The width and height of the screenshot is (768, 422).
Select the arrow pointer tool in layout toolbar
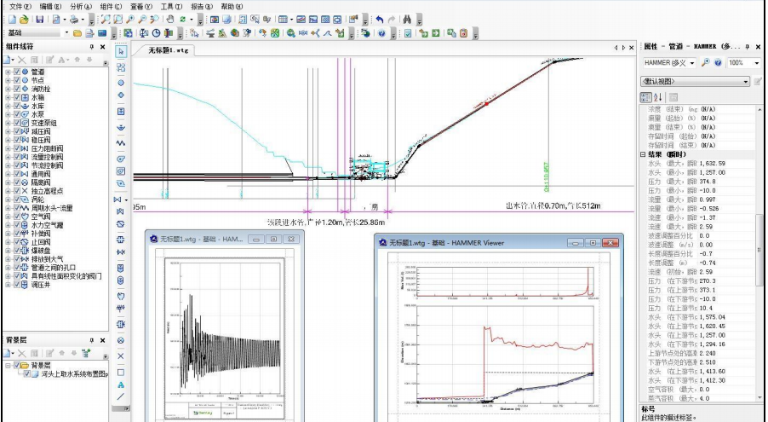(121, 51)
